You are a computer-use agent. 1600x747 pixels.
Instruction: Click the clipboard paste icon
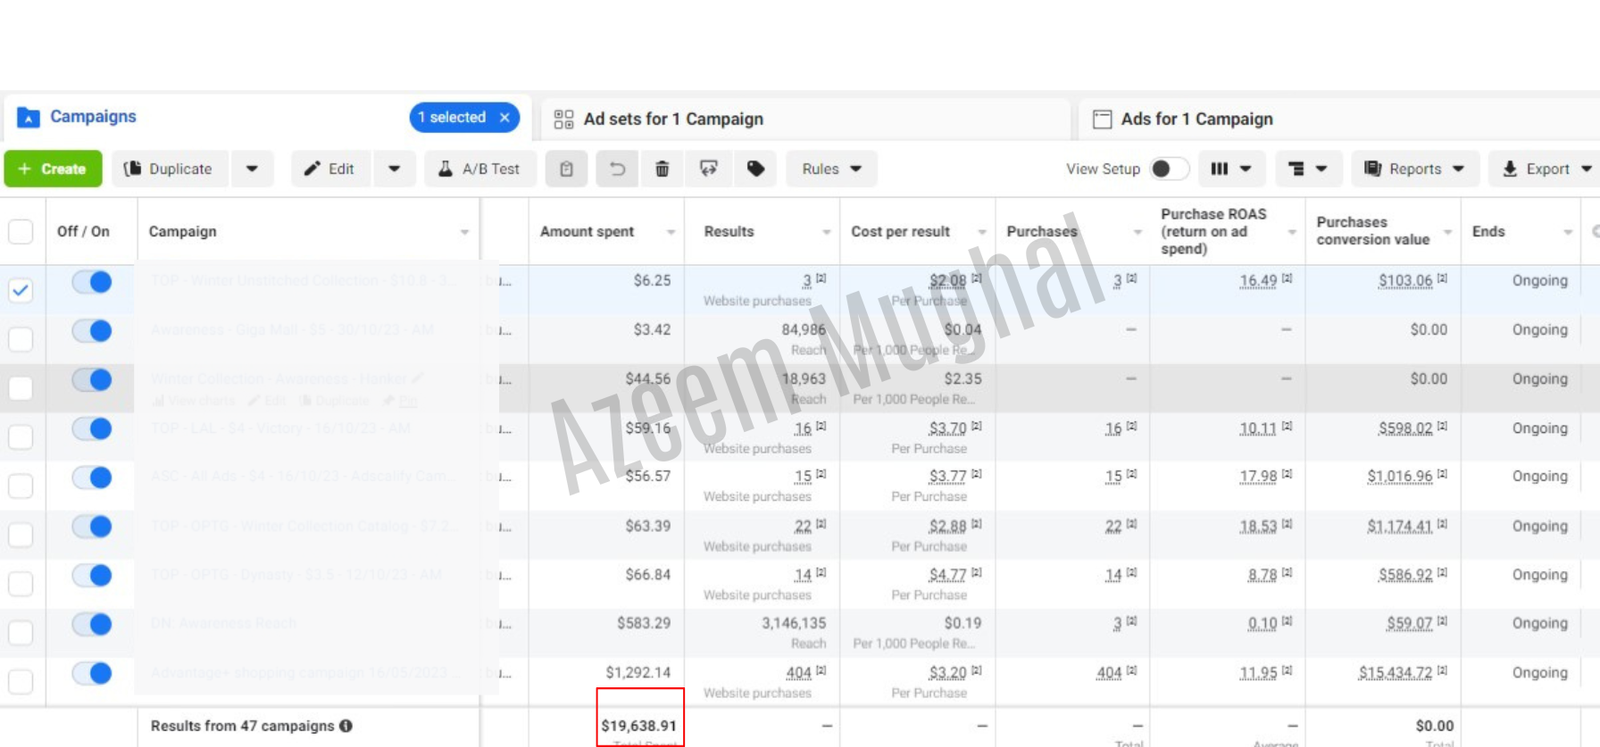click(x=567, y=169)
